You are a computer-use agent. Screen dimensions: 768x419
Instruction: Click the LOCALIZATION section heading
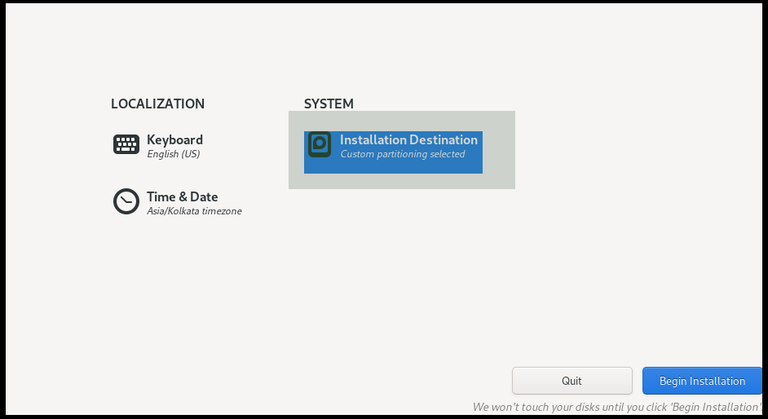coord(158,104)
